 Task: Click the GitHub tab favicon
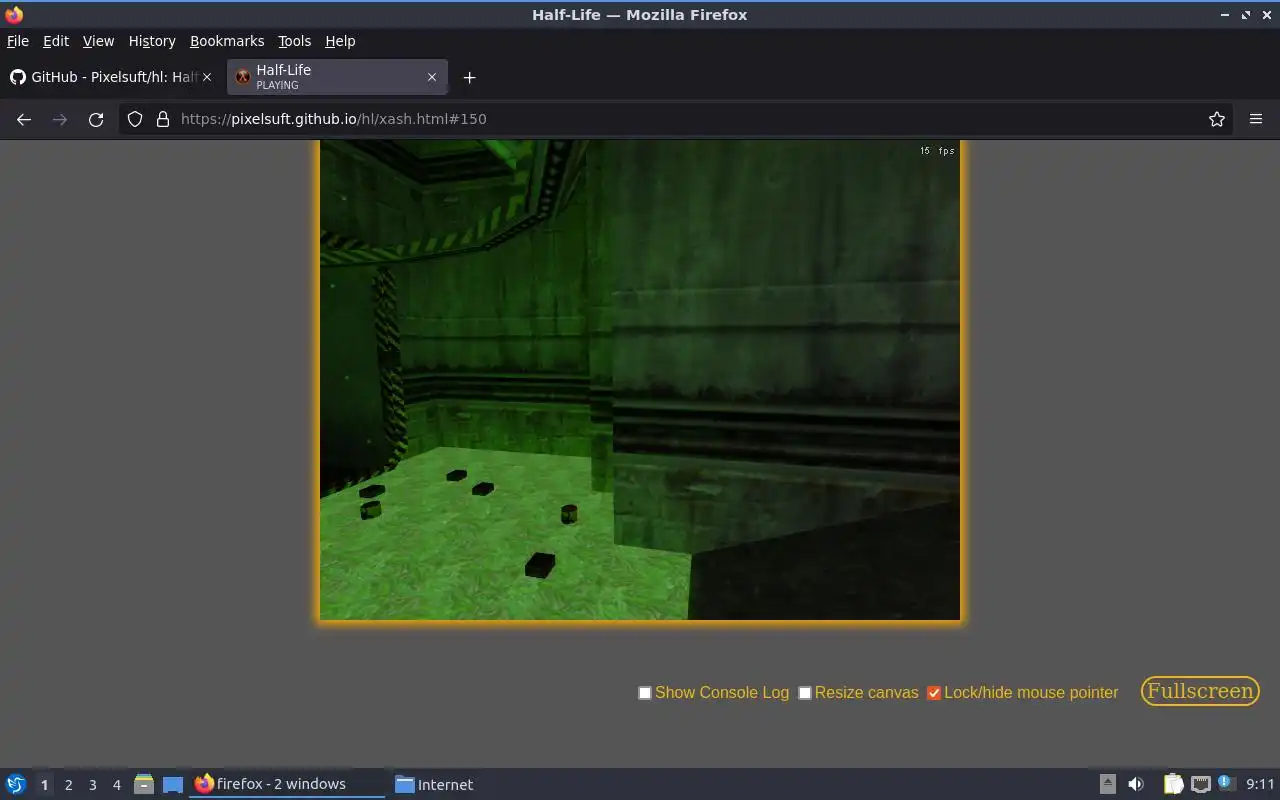18,77
